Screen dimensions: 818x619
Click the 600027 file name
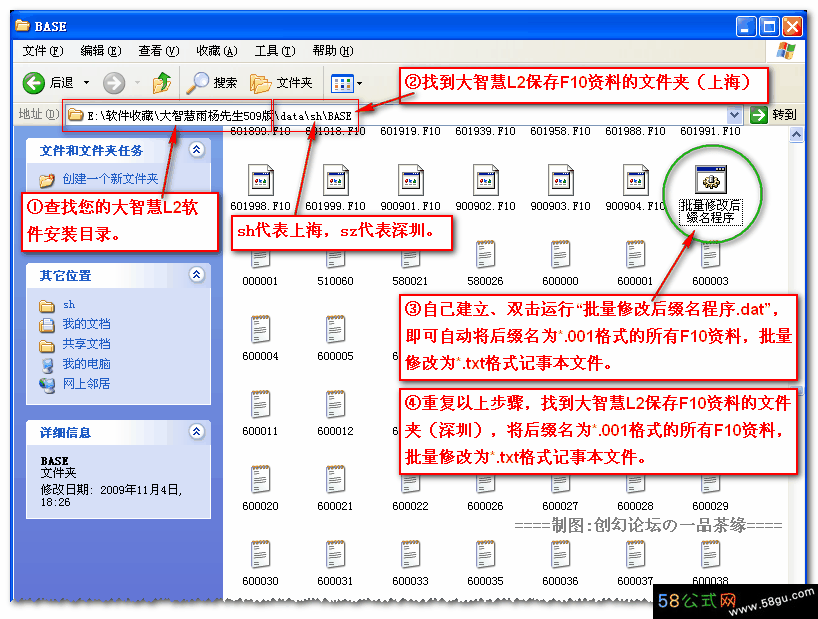click(561, 506)
